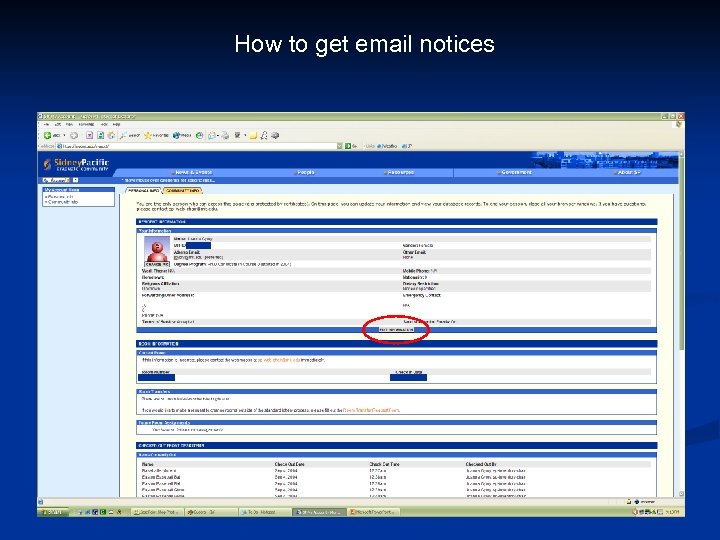Go back with the browser Back arrow
This screenshot has width=720, height=540.
pyautogui.click(x=52, y=135)
